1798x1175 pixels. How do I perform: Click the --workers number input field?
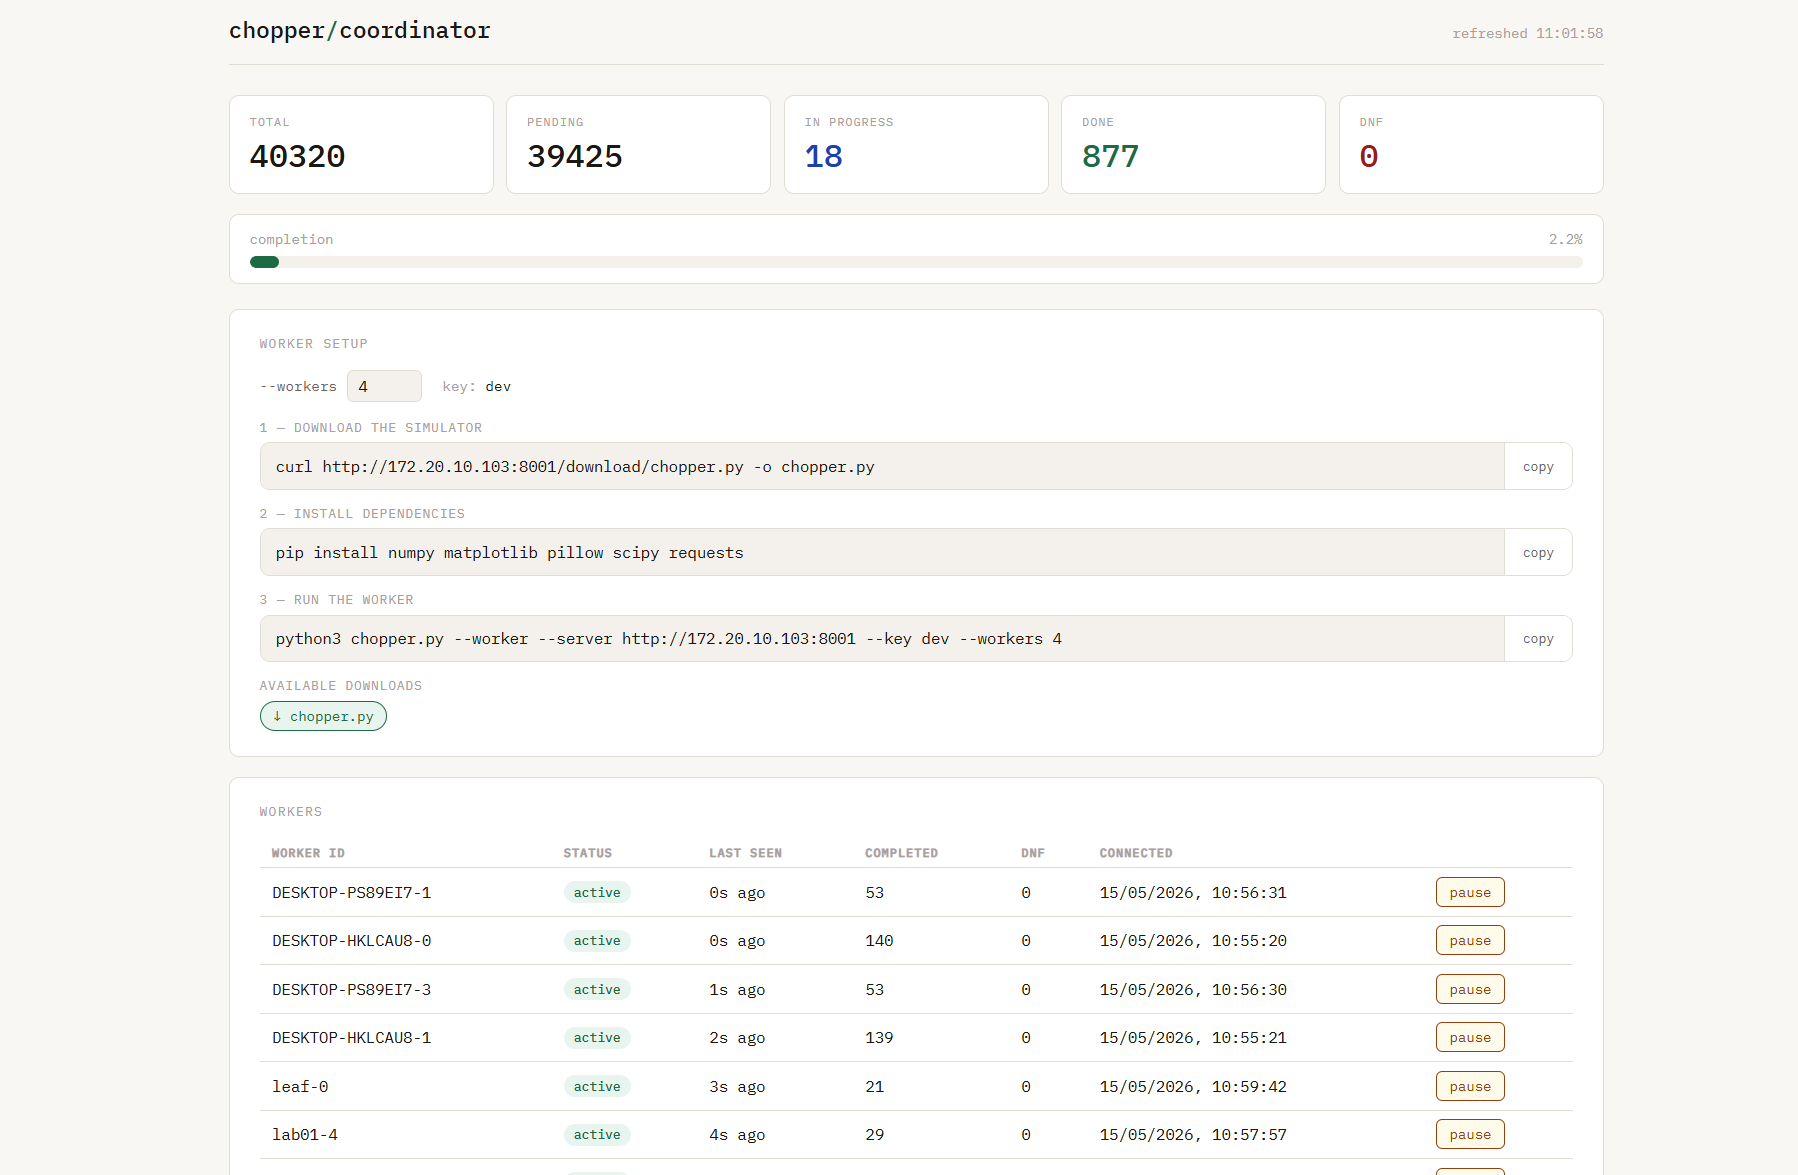pyautogui.click(x=384, y=386)
